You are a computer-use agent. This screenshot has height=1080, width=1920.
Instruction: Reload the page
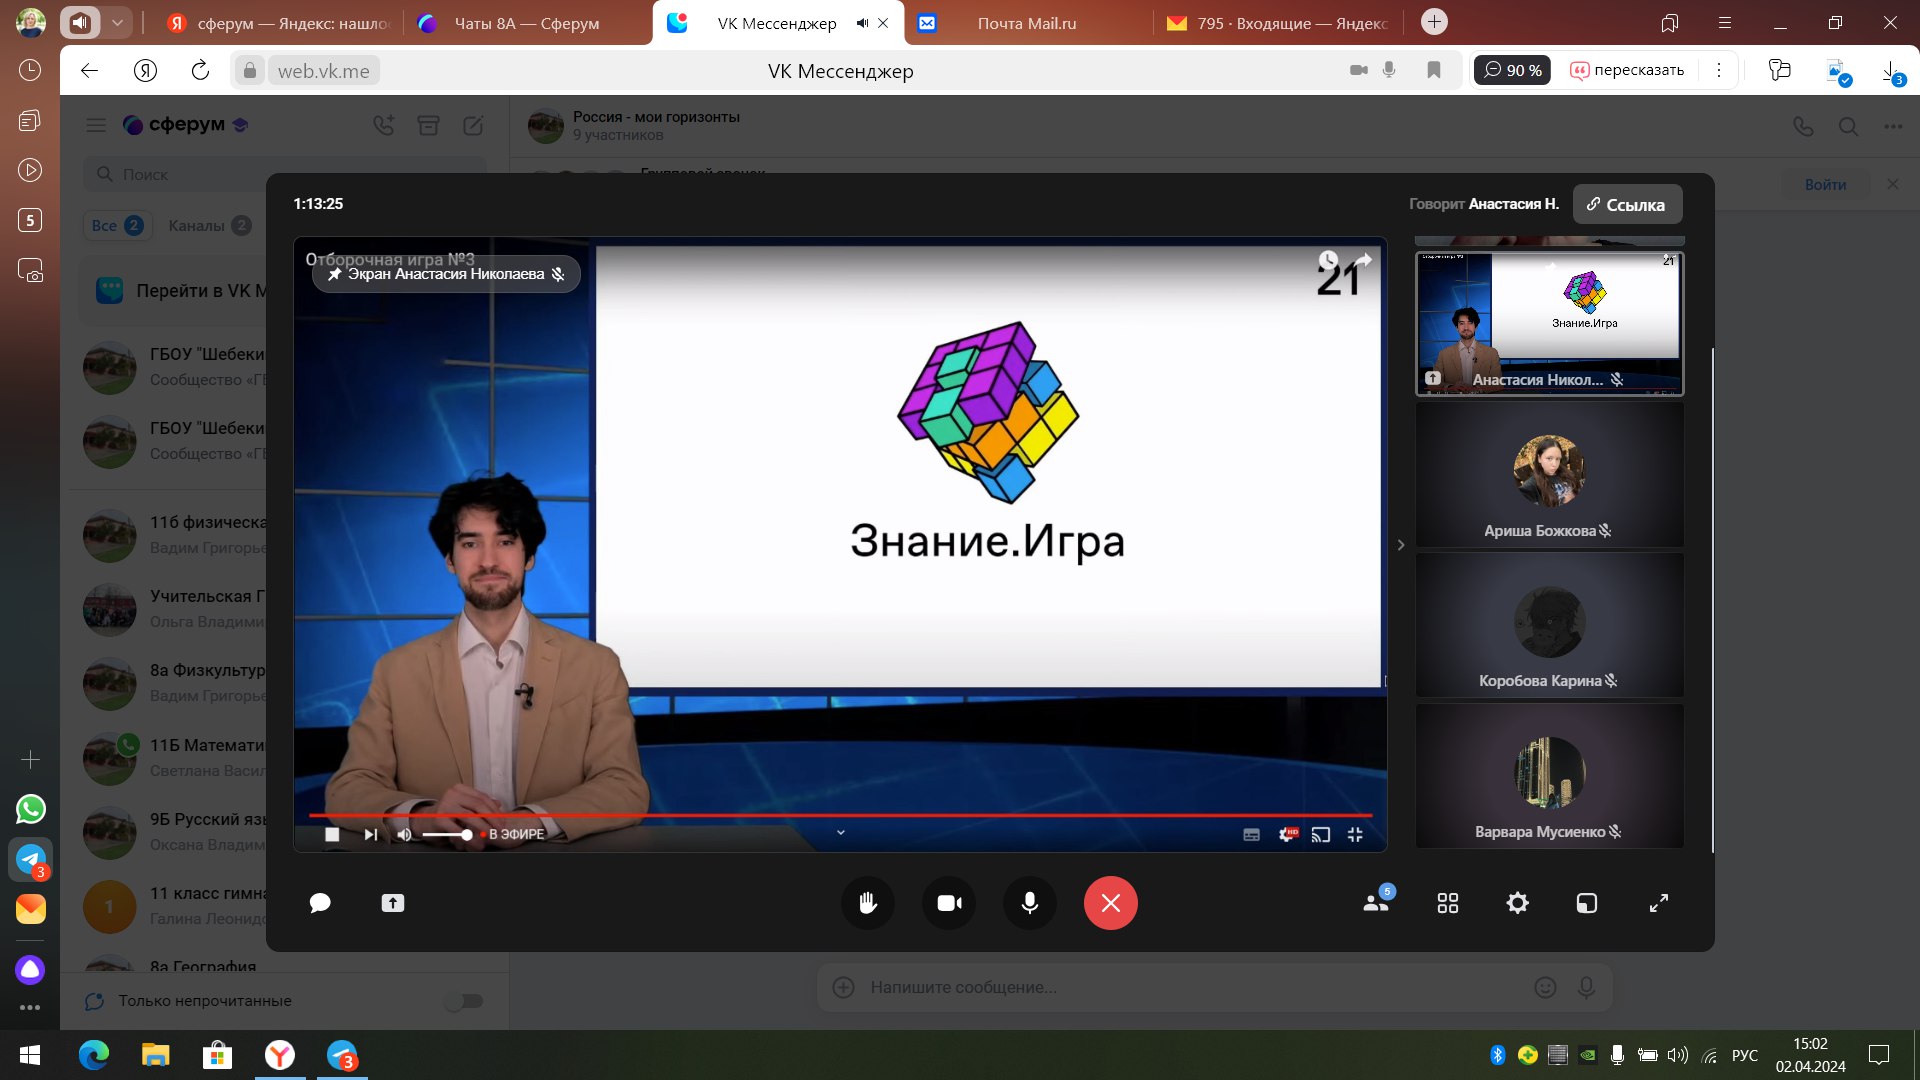[200, 70]
